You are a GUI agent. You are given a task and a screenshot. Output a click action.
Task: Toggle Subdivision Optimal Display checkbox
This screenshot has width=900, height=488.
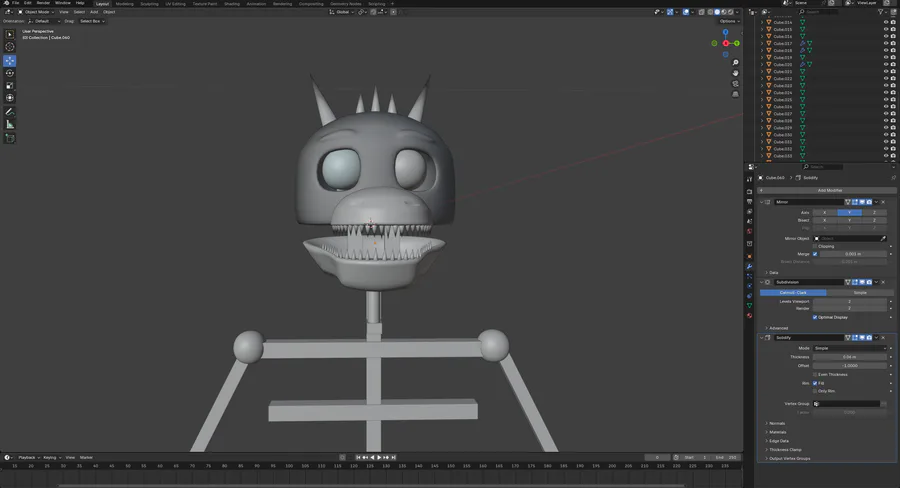(x=815, y=317)
